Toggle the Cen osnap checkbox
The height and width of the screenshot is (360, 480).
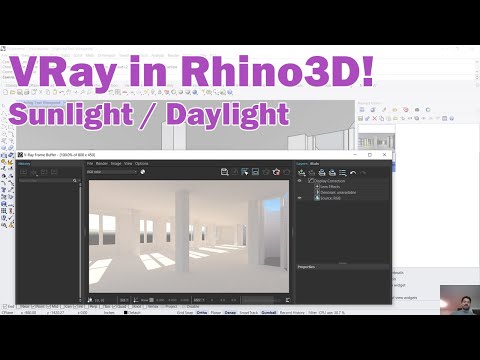[62, 306]
